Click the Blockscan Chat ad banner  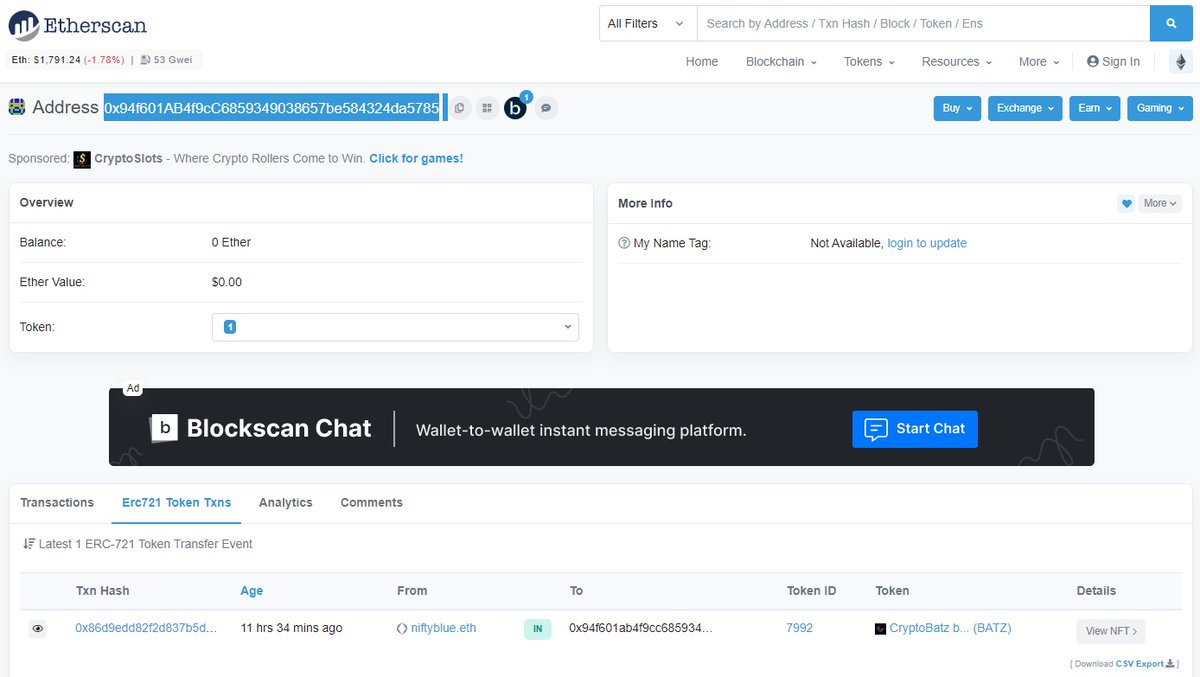coord(601,427)
